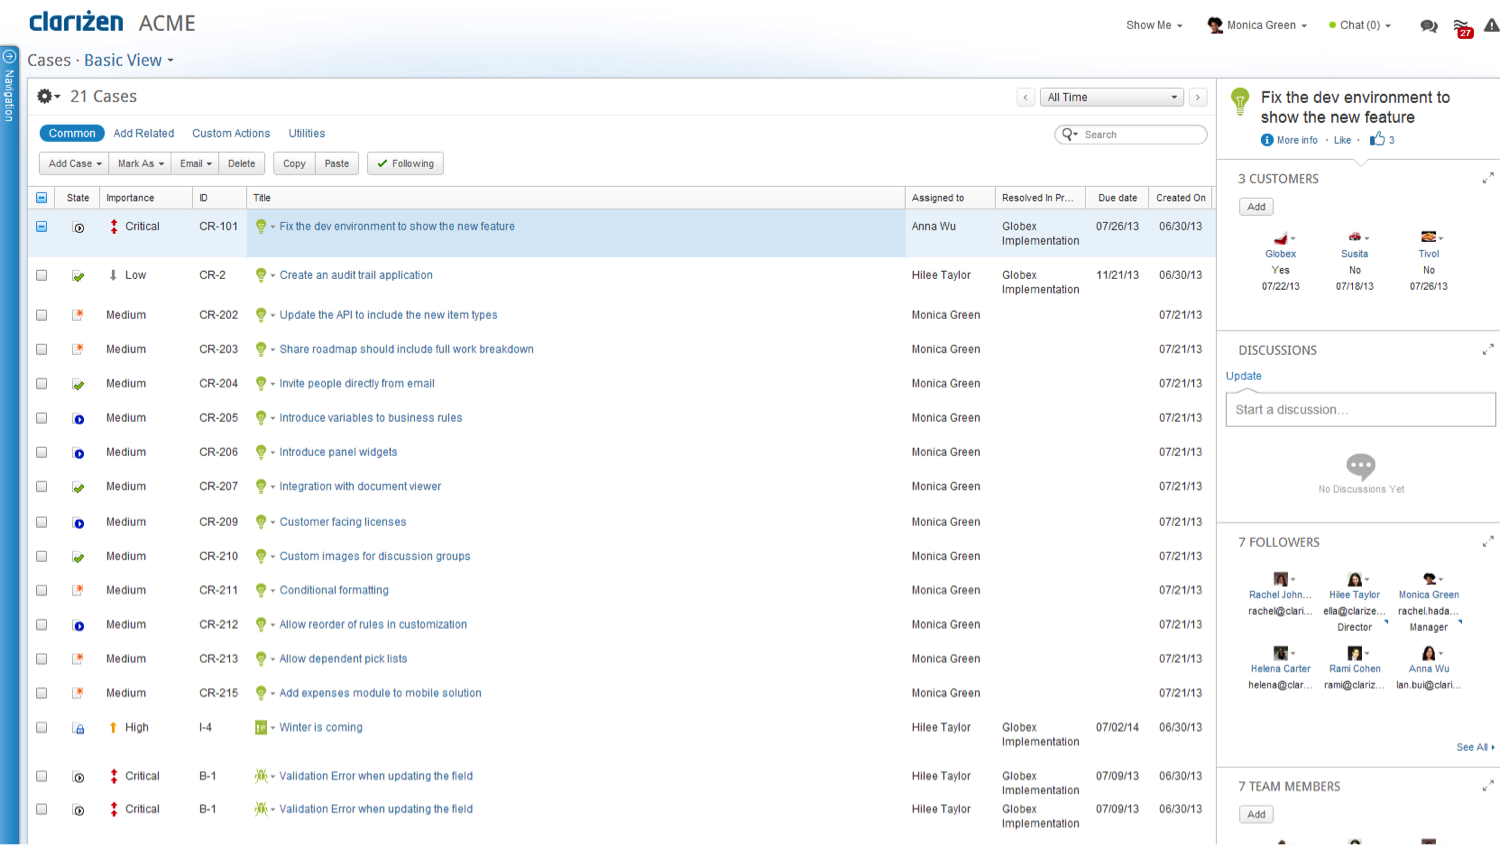Open the Utilities tab
Image resolution: width=1500 pixels, height=845 pixels.
coord(307,133)
